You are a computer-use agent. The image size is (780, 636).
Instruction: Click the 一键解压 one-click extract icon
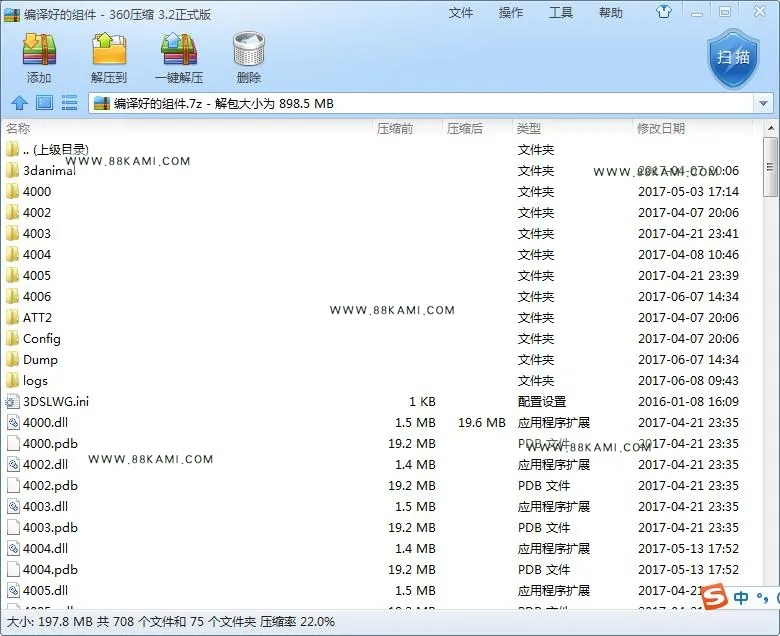179,50
